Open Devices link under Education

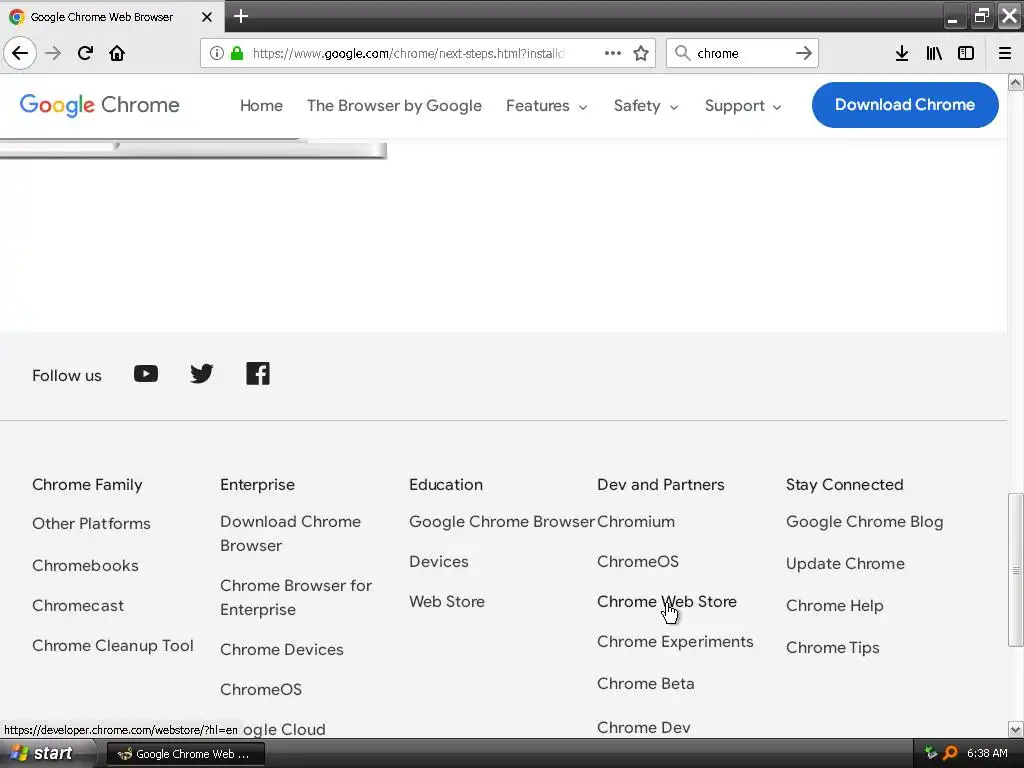click(438, 562)
